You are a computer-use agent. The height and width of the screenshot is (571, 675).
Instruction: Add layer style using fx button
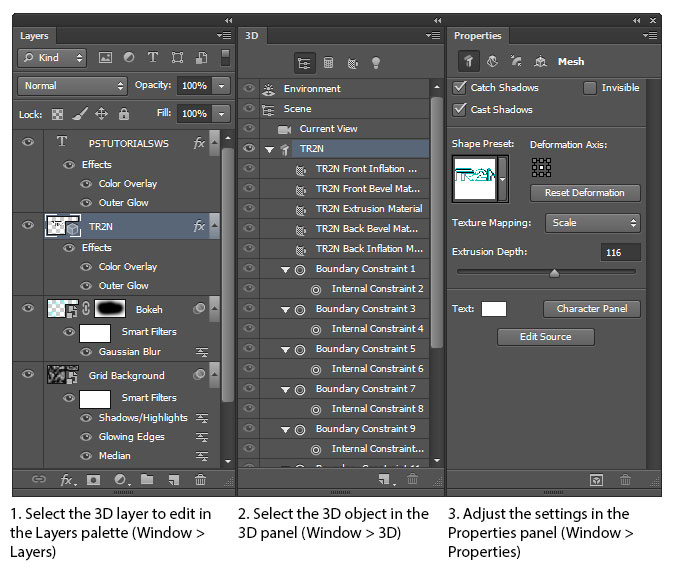[x=67, y=480]
